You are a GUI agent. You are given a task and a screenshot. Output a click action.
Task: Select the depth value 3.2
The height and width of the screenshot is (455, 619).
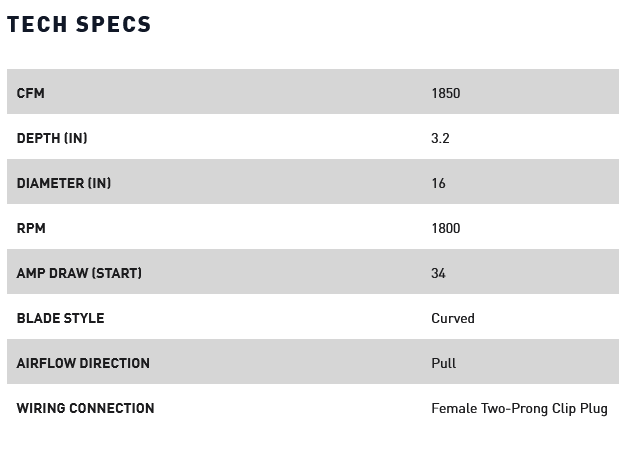pyautogui.click(x=440, y=138)
